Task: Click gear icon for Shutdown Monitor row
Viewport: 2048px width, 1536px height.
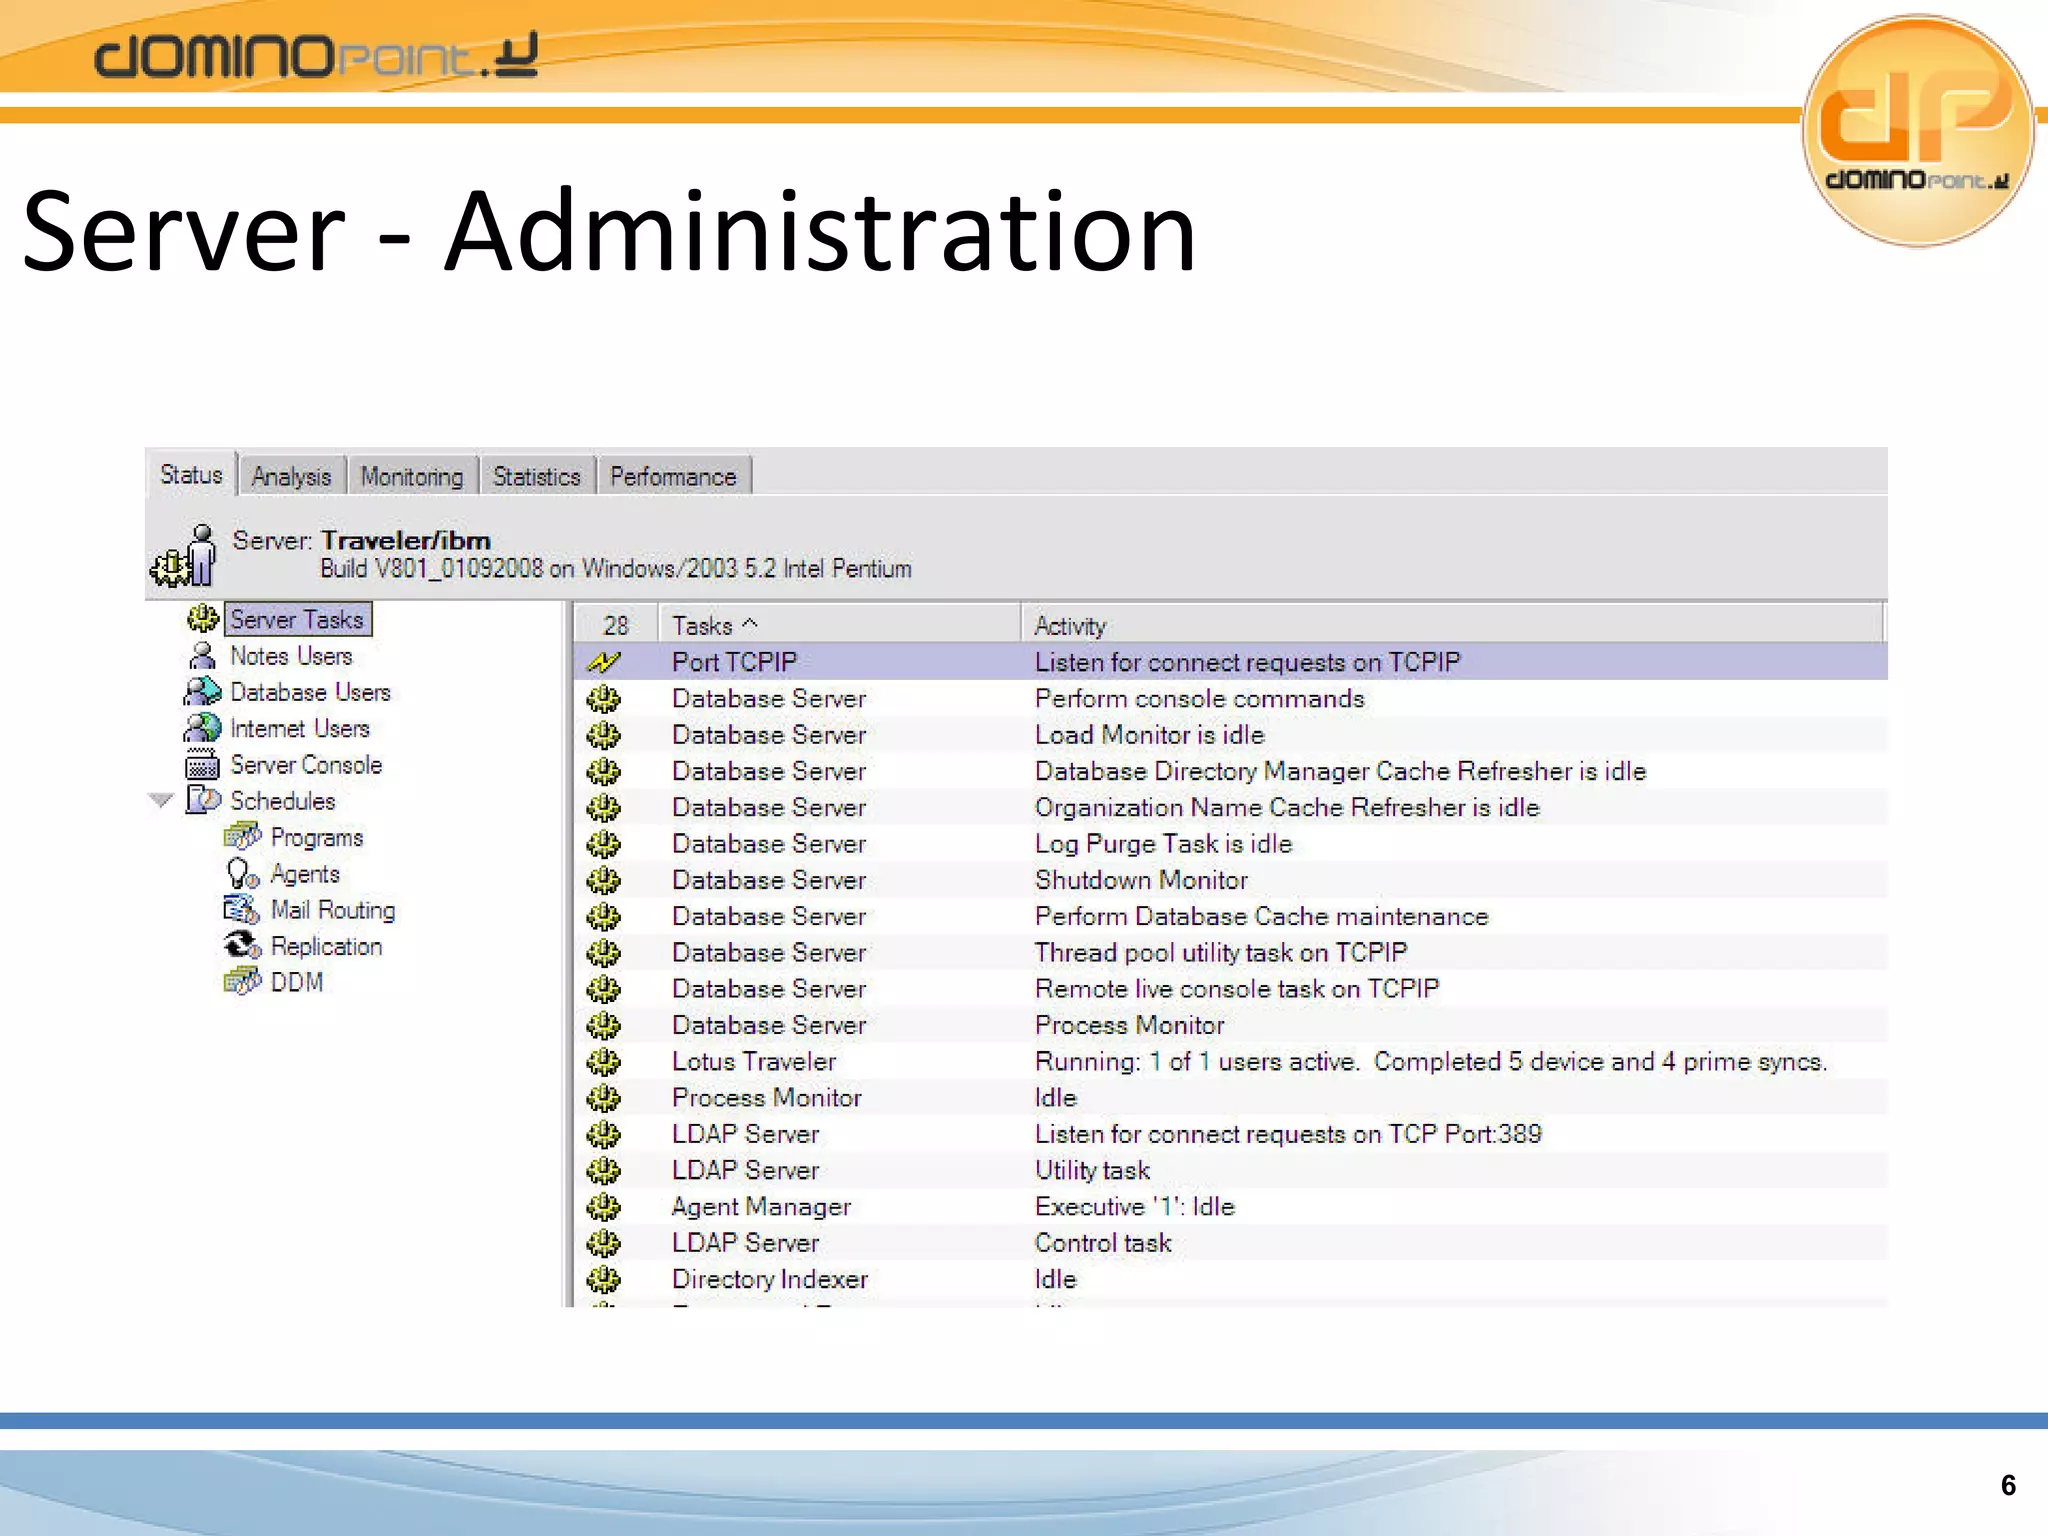Action: [x=603, y=880]
